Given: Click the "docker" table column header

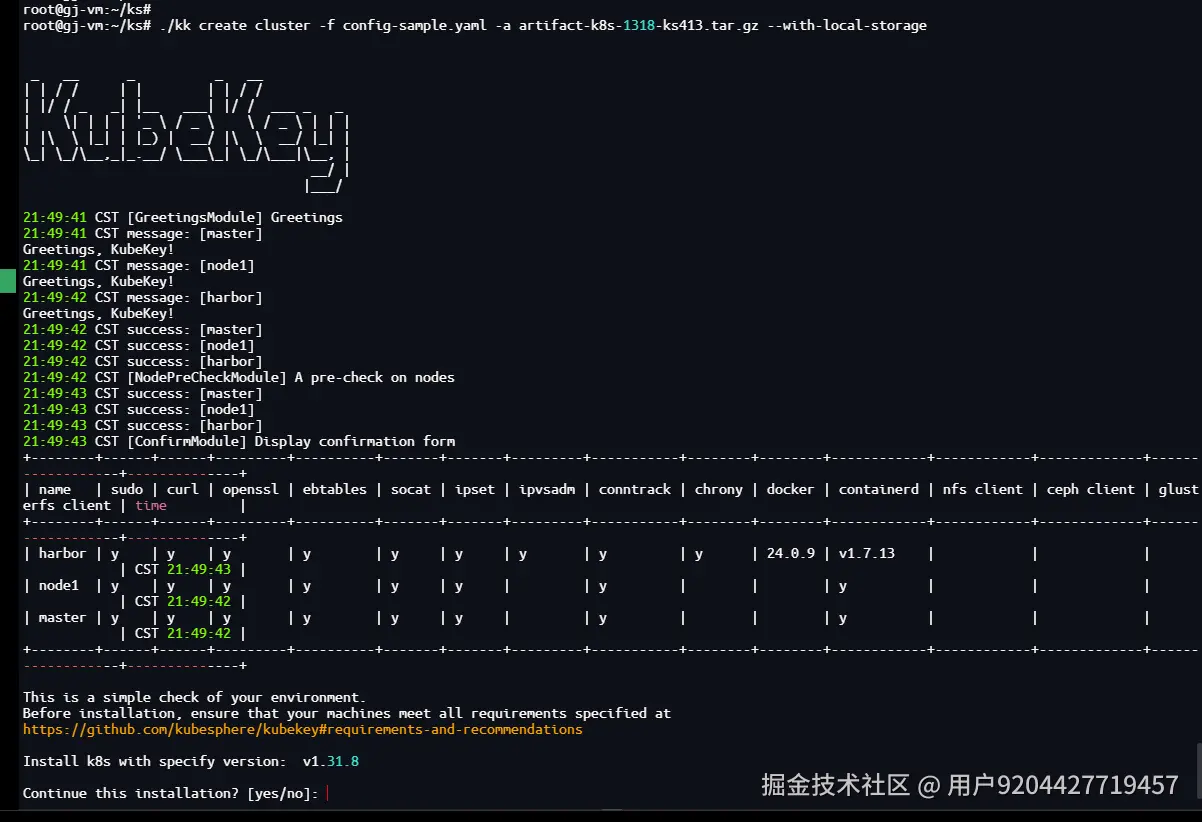Looking at the screenshot, I should click(x=791, y=490).
